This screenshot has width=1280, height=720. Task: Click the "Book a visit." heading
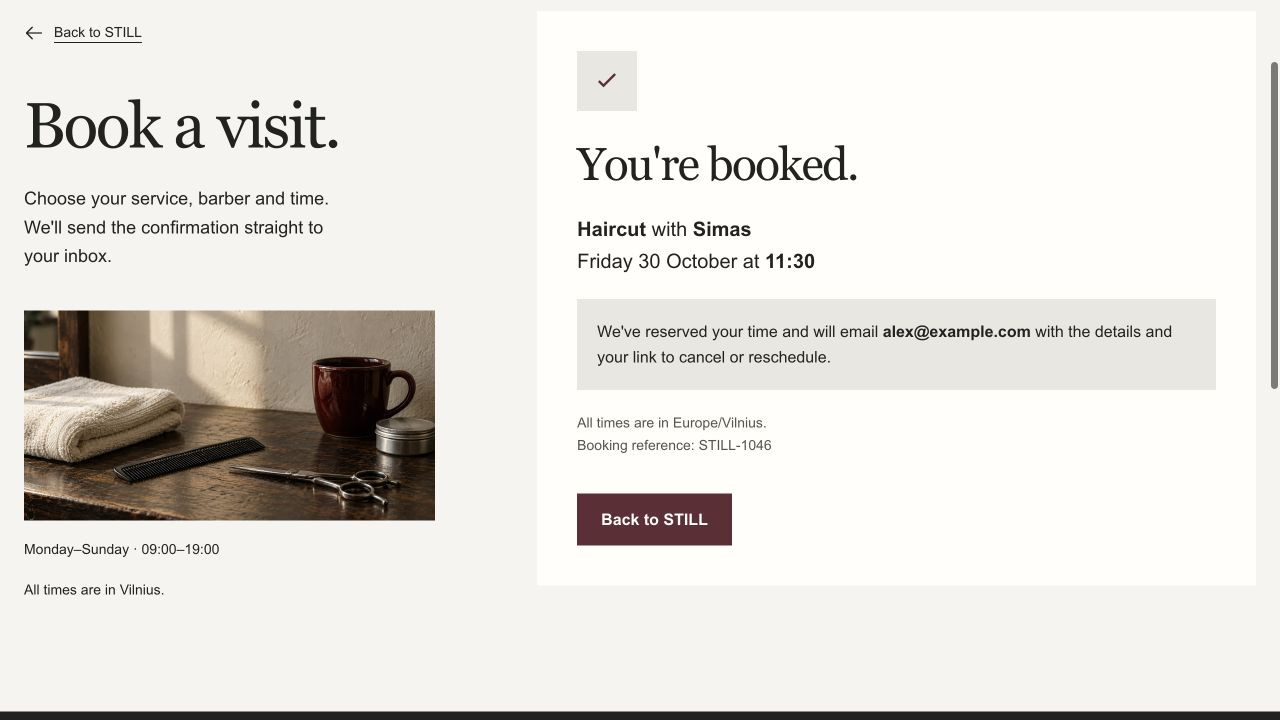(x=182, y=127)
